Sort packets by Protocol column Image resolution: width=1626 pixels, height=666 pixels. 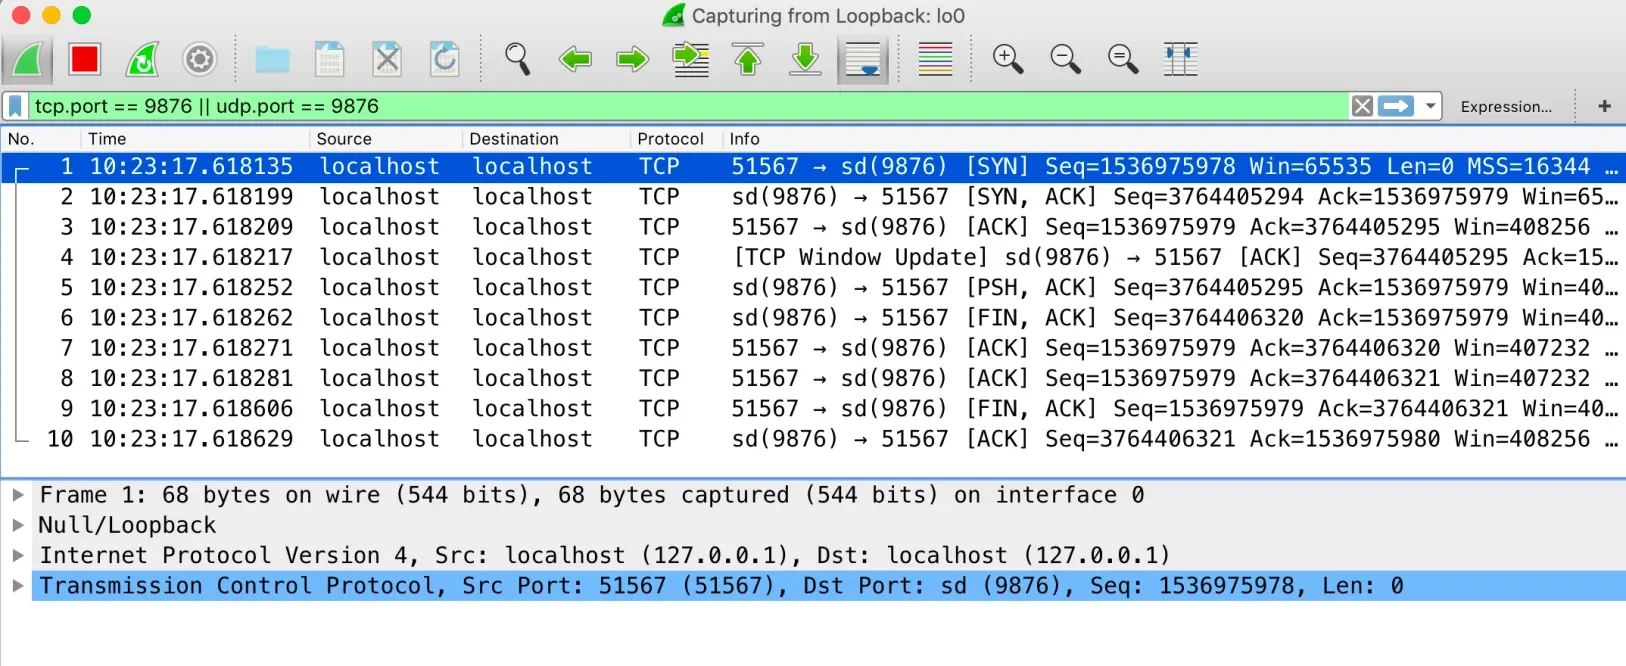point(670,139)
